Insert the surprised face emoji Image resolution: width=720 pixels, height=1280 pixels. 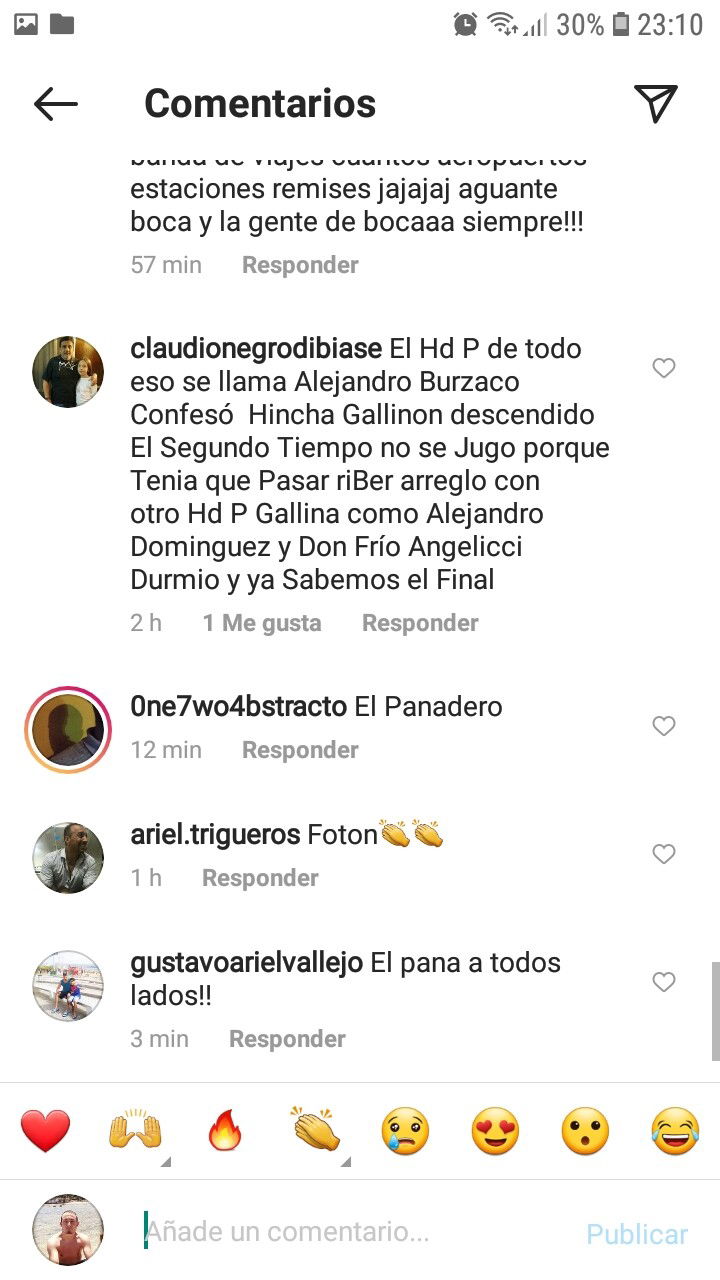pos(585,1131)
